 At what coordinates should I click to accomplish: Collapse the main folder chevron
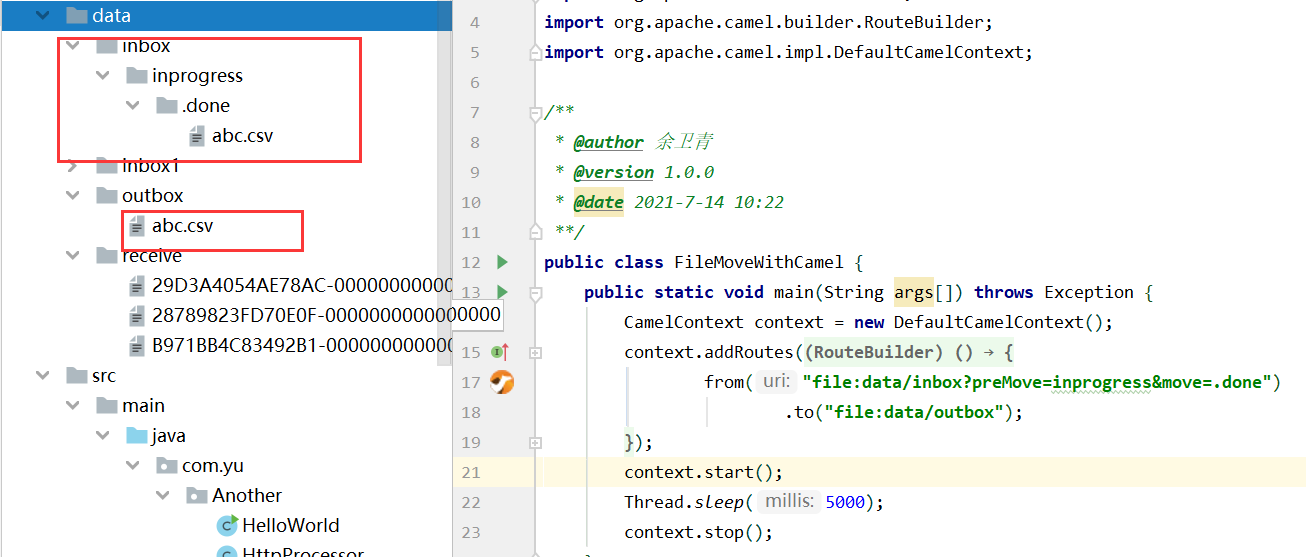pos(72,406)
